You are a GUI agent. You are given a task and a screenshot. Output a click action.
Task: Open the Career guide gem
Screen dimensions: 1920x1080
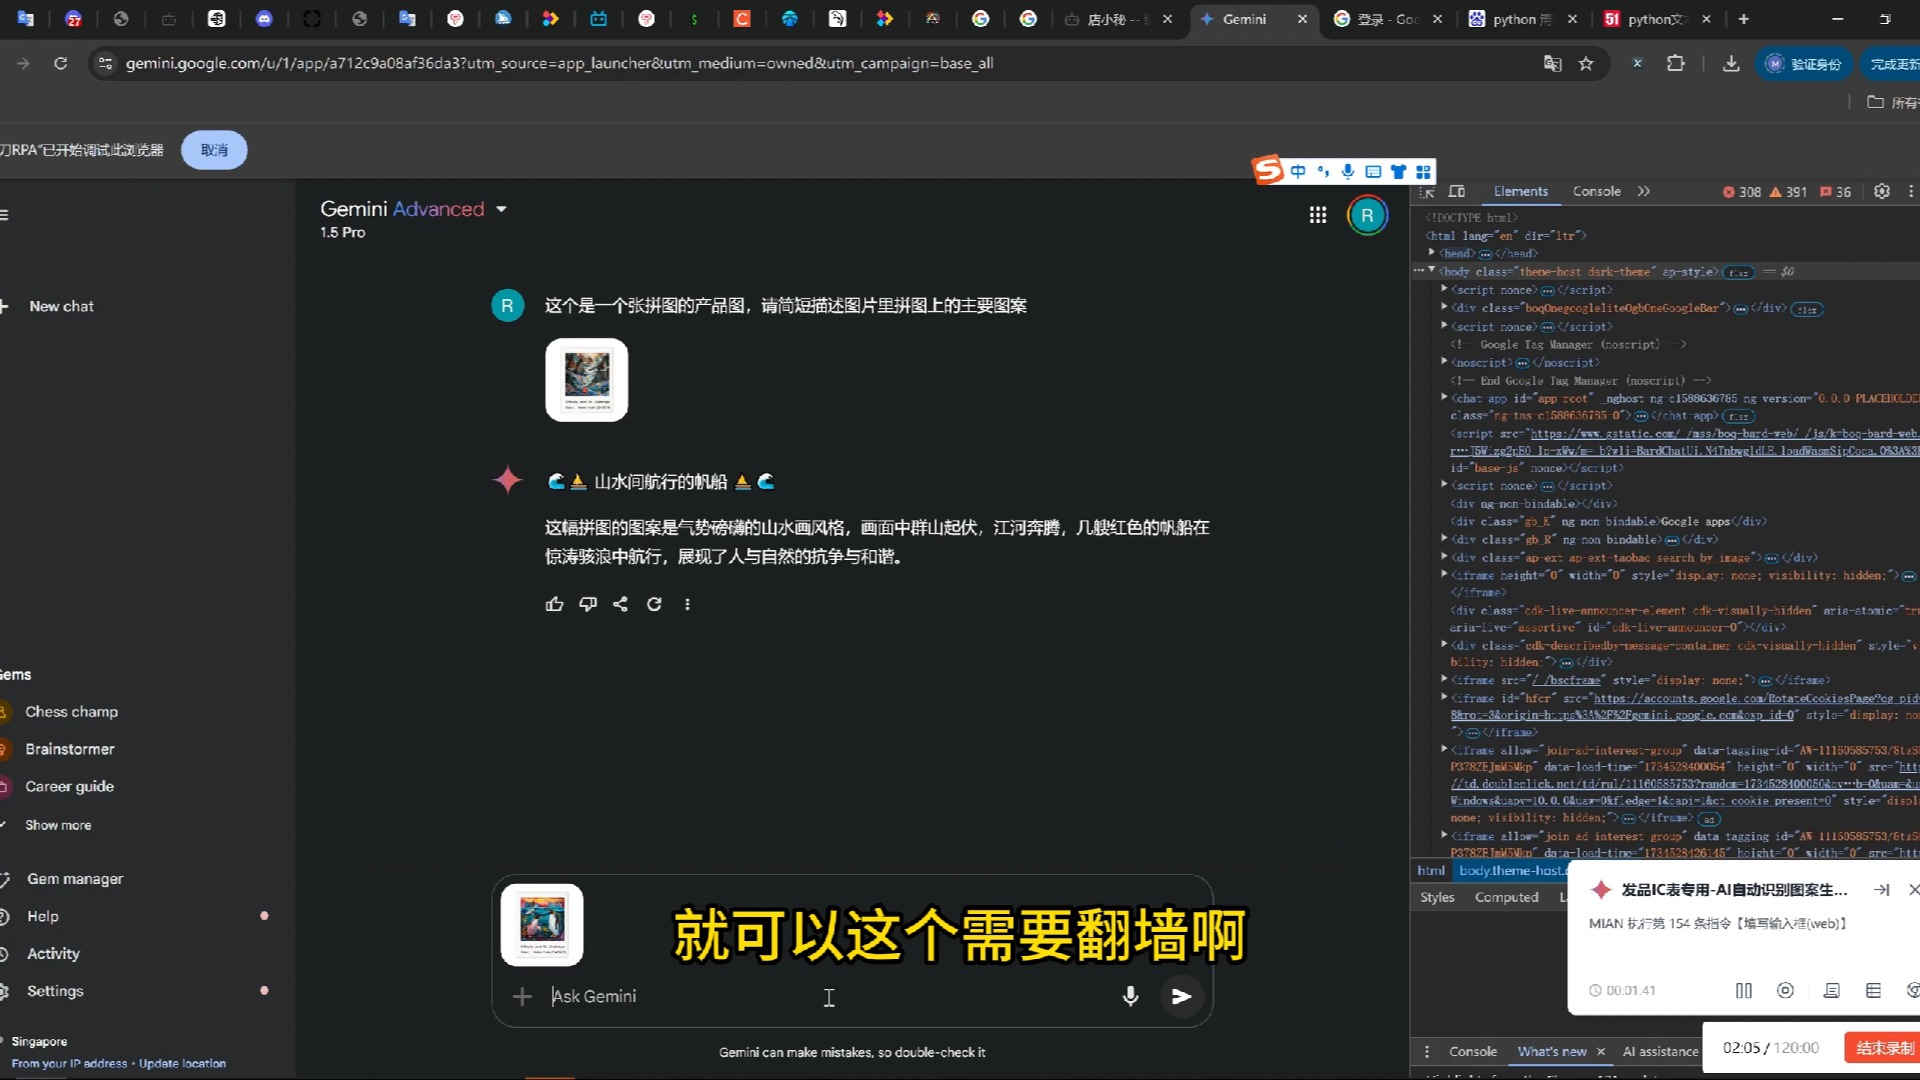click(x=69, y=786)
